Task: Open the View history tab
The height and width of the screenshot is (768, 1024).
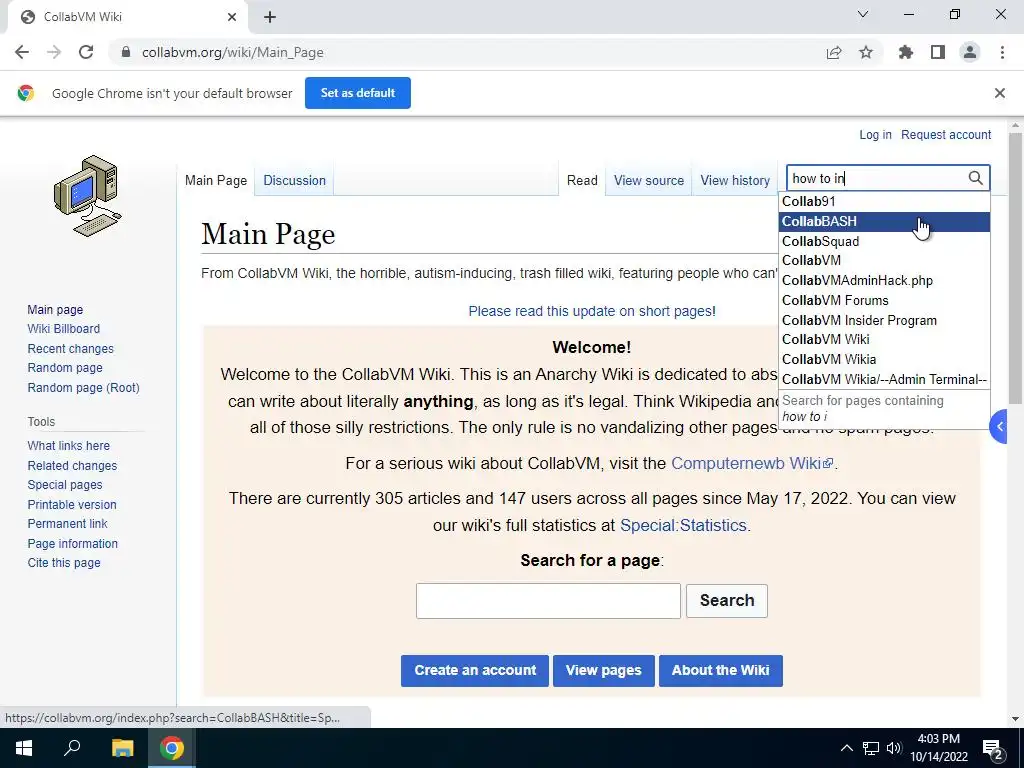Action: [x=735, y=180]
